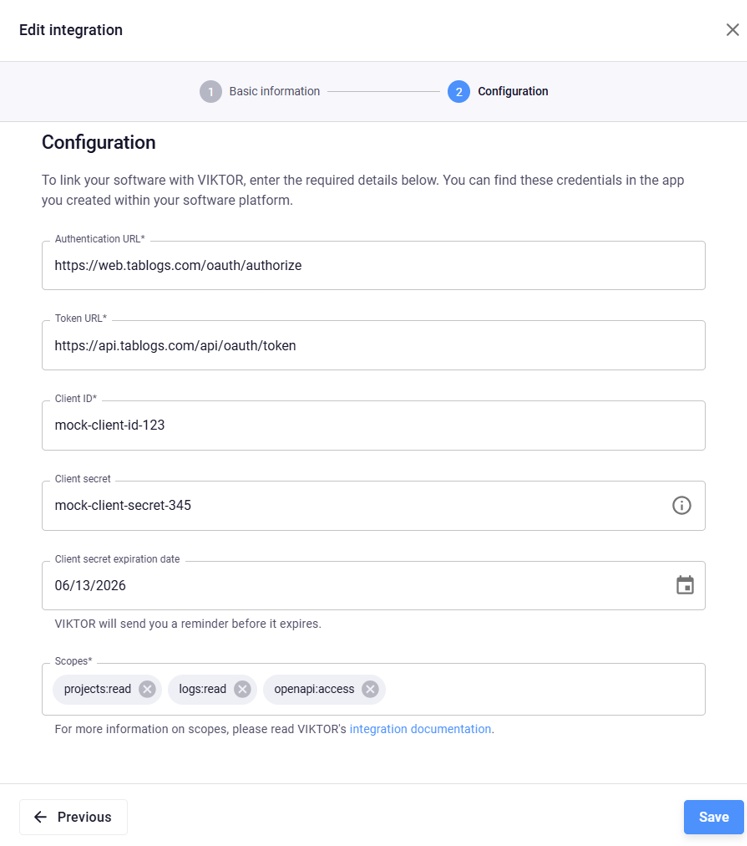Focus the Authentication URL field

373,265
